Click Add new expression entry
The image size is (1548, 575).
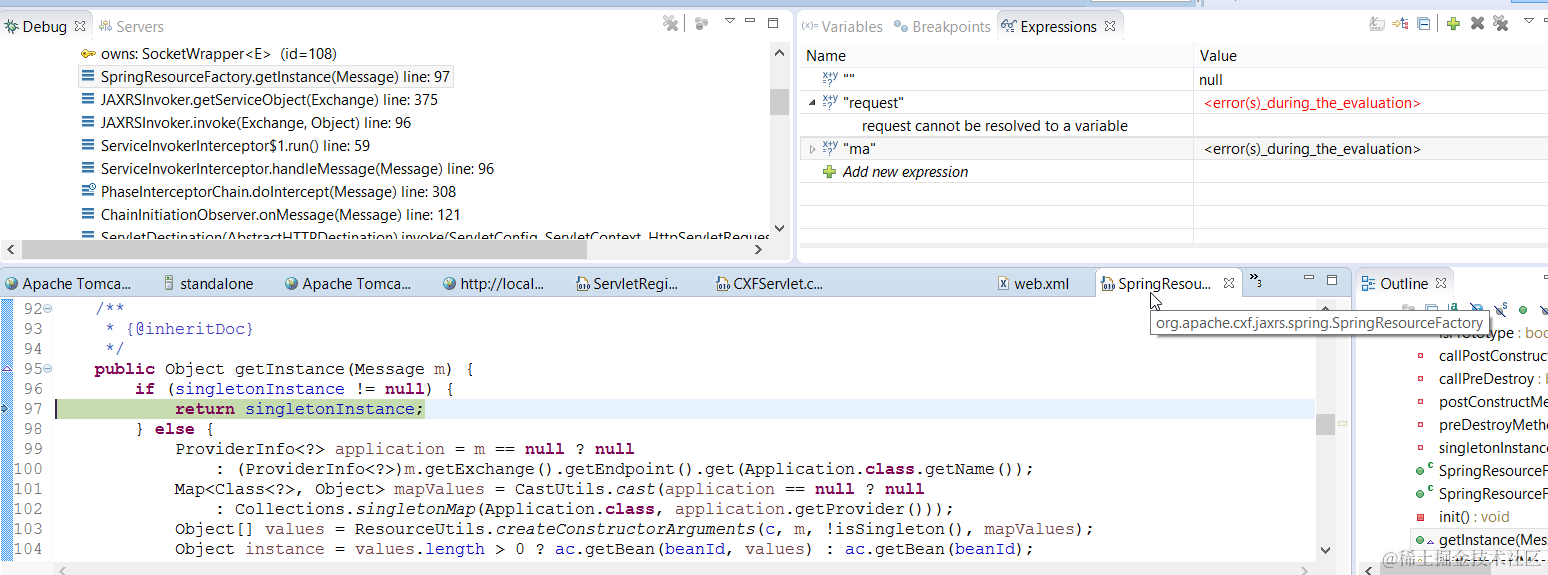pyautogui.click(x=905, y=172)
